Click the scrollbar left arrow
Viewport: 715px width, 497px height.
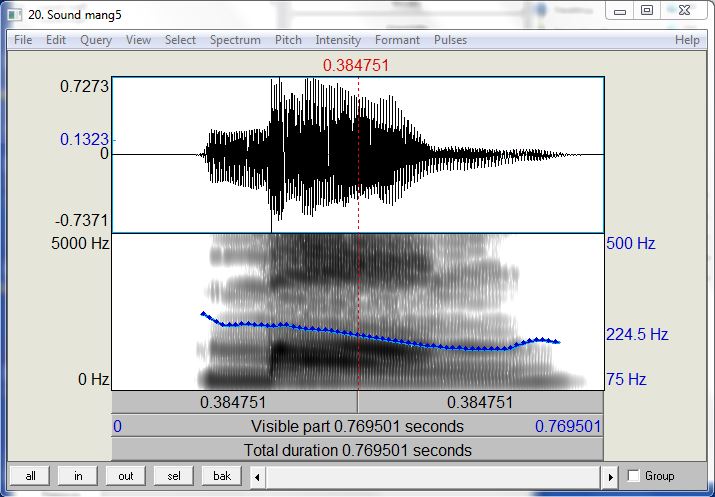point(257,477)
